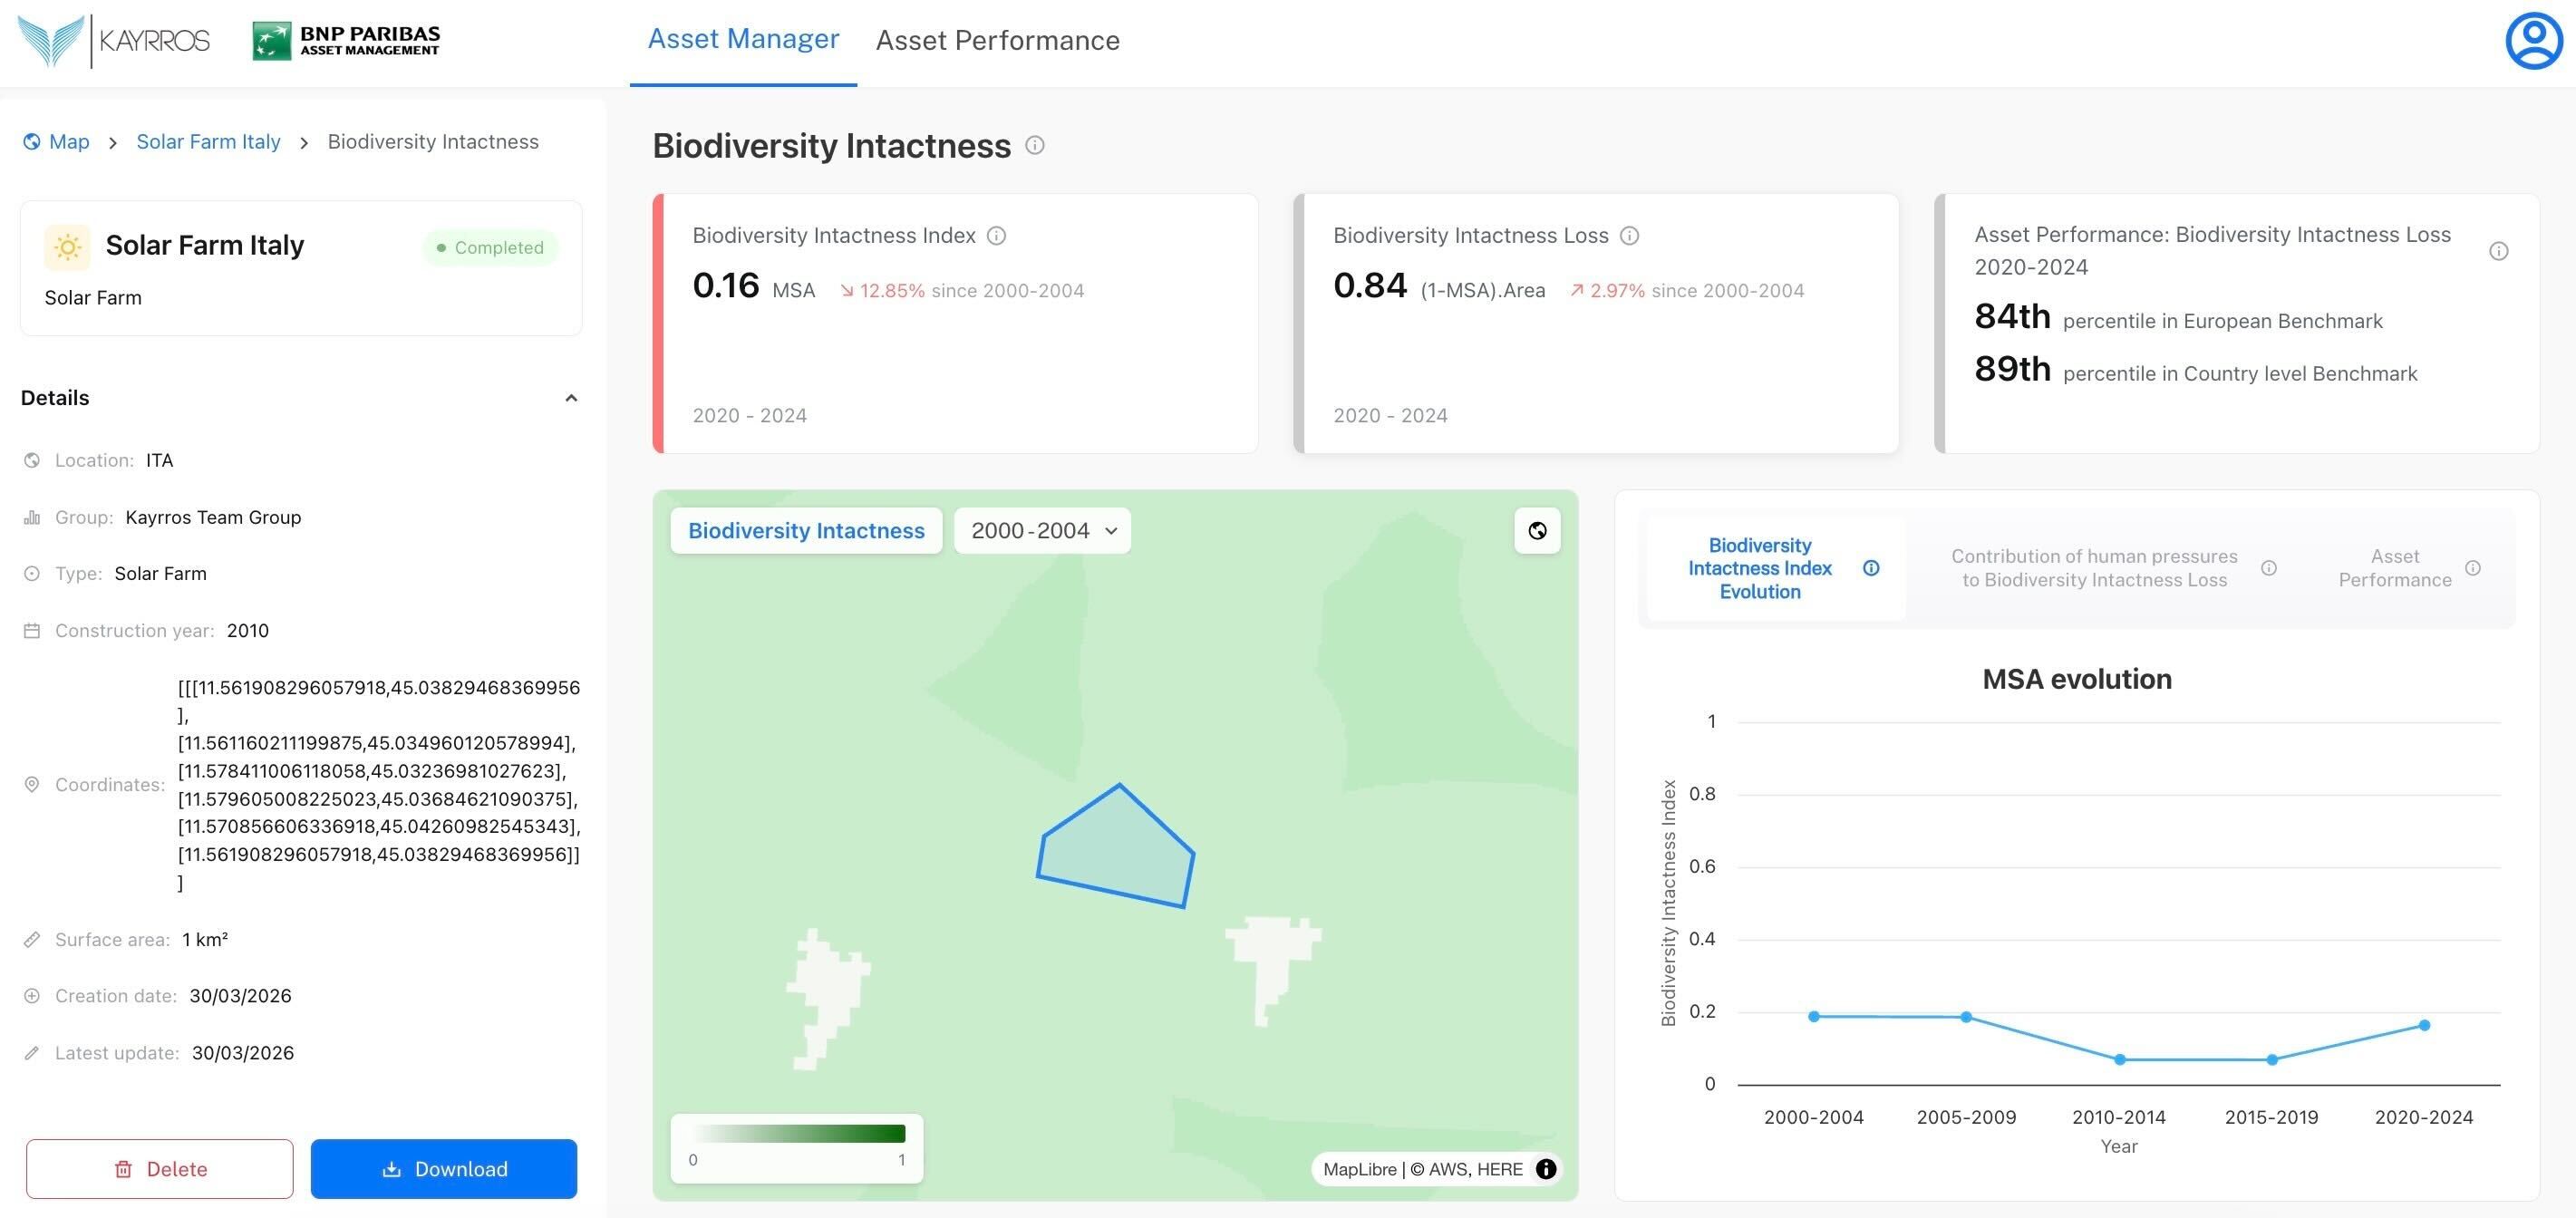Collapse the Details section
Viewport: 2576px width, 1218px height.
coord(571,398)
